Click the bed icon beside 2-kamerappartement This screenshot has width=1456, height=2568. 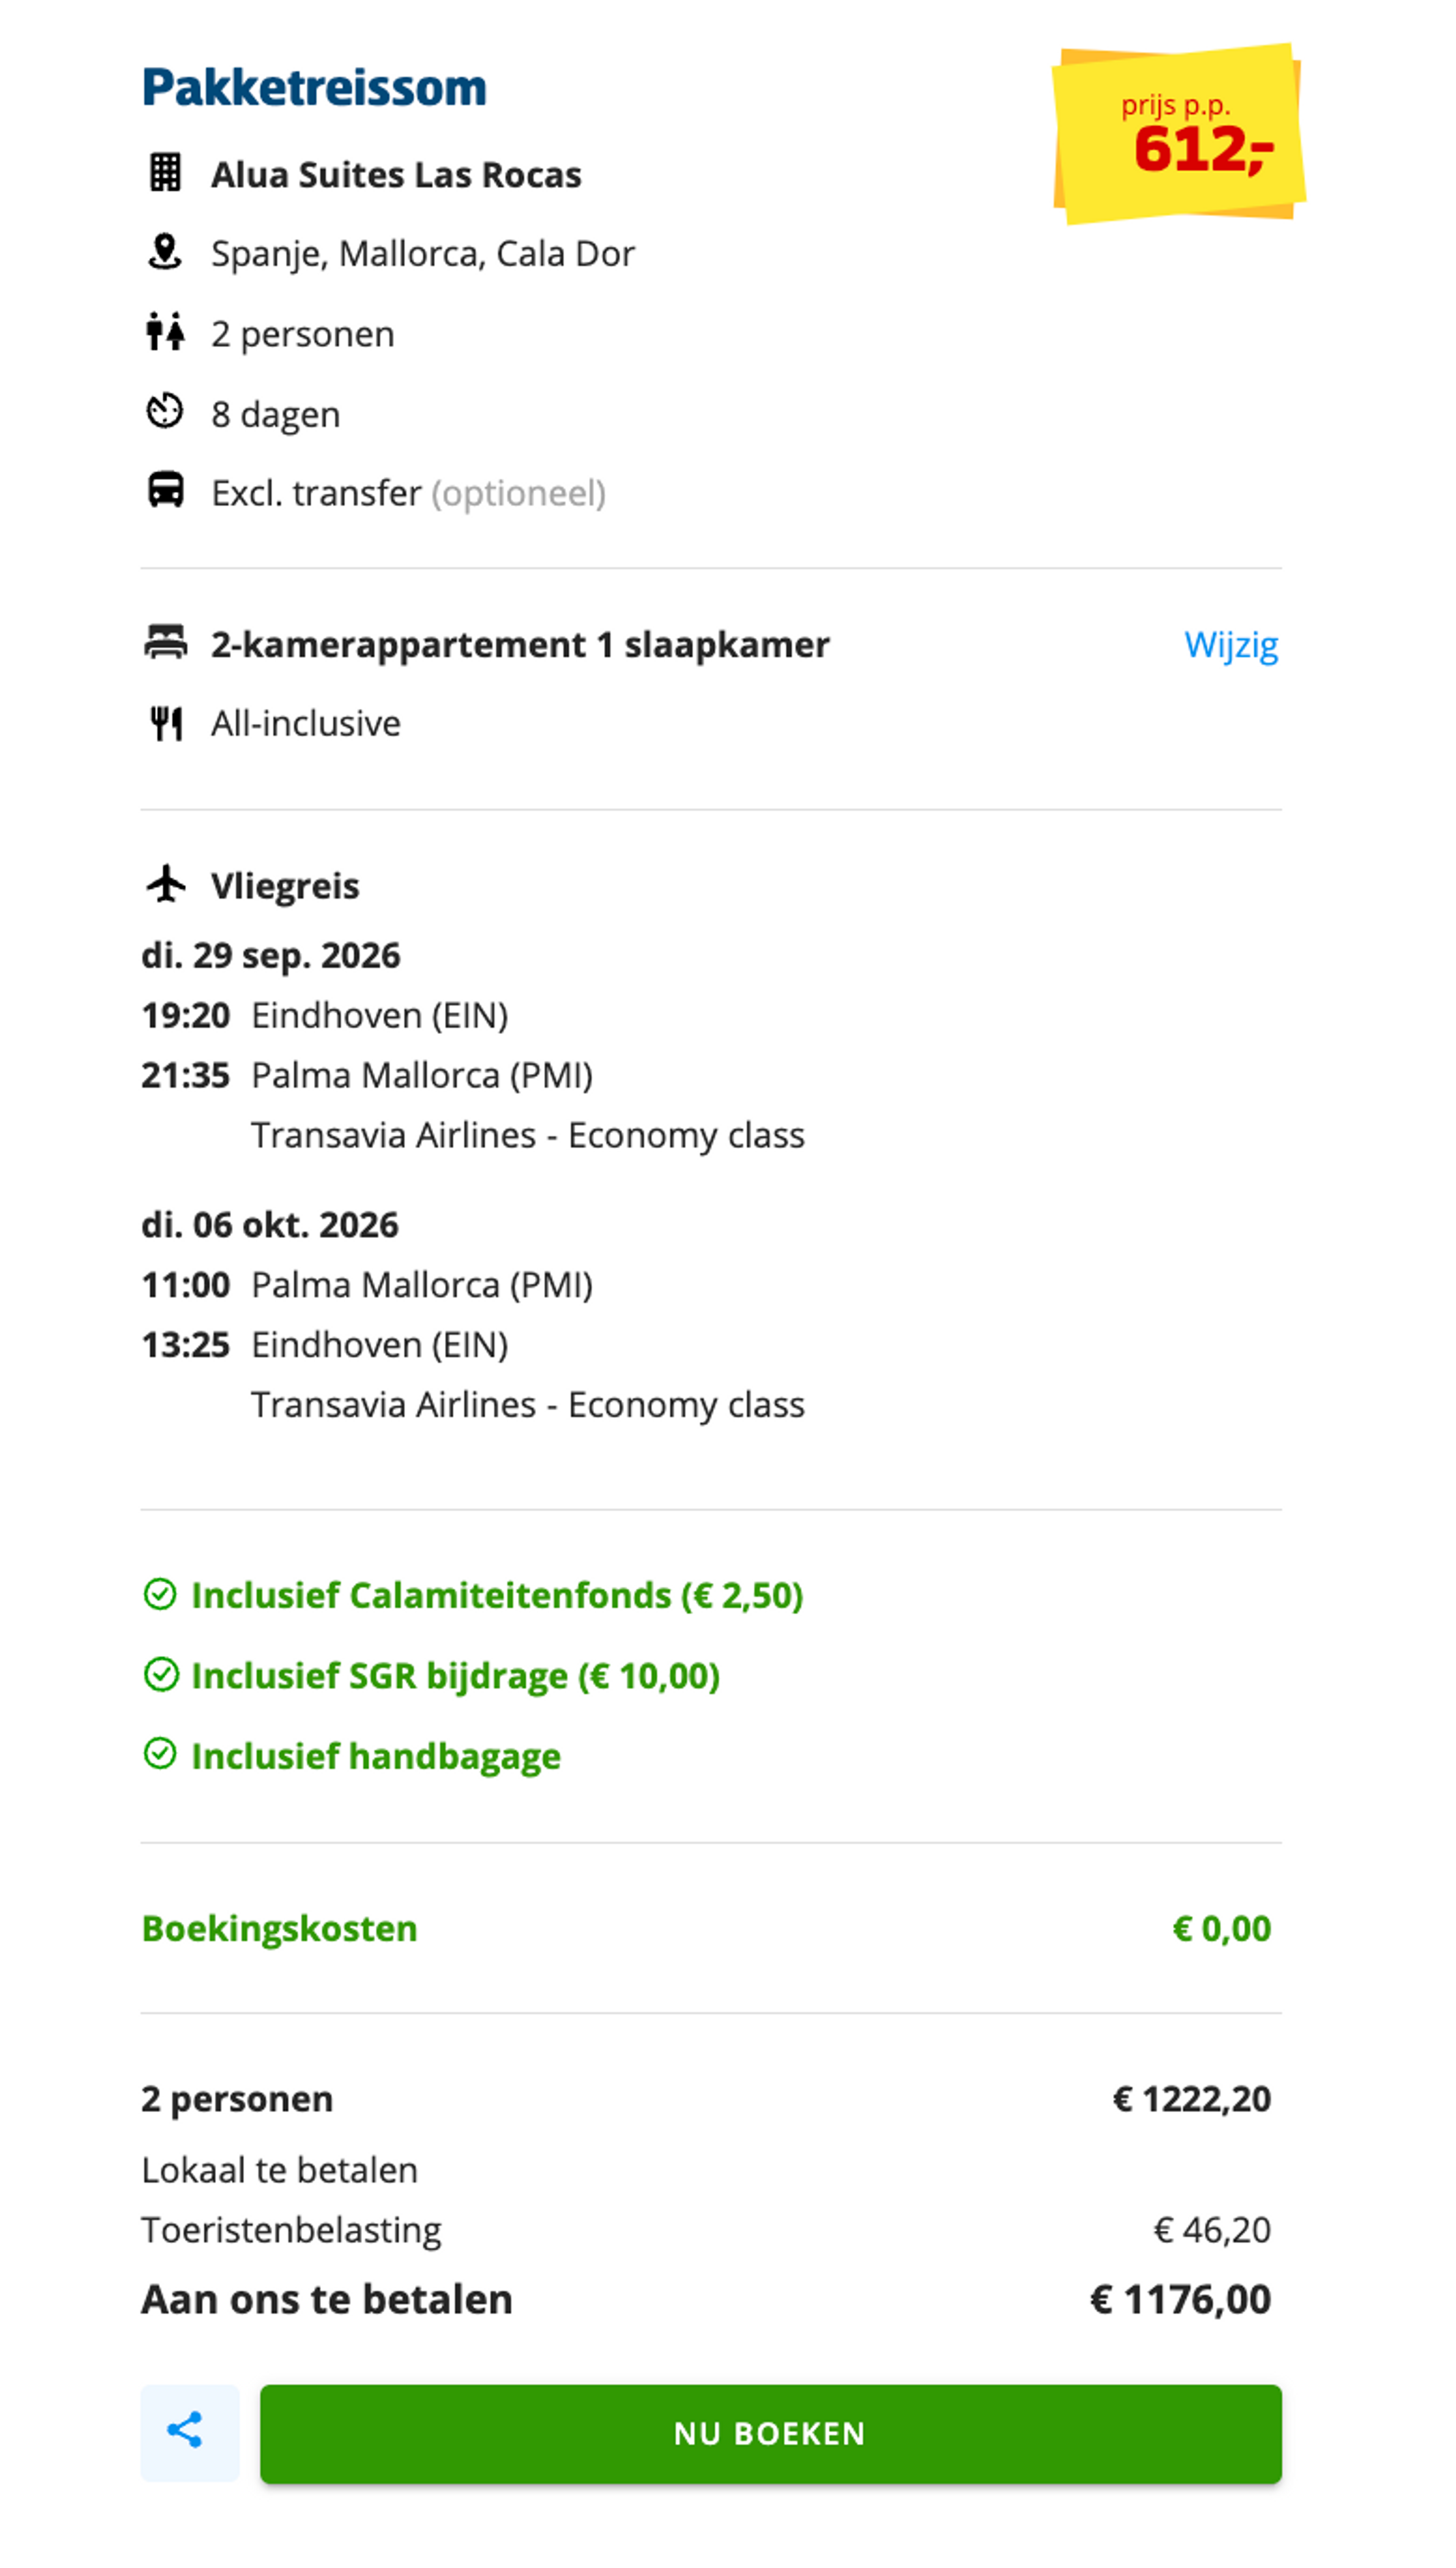click(x=166, y=644)
